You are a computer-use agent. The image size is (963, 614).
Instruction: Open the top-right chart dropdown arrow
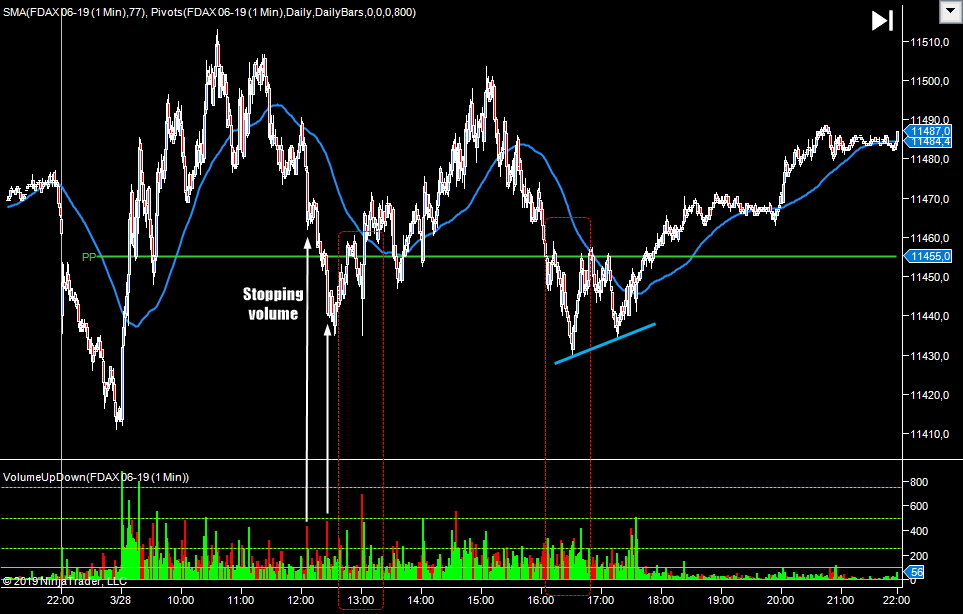point(948,12)
